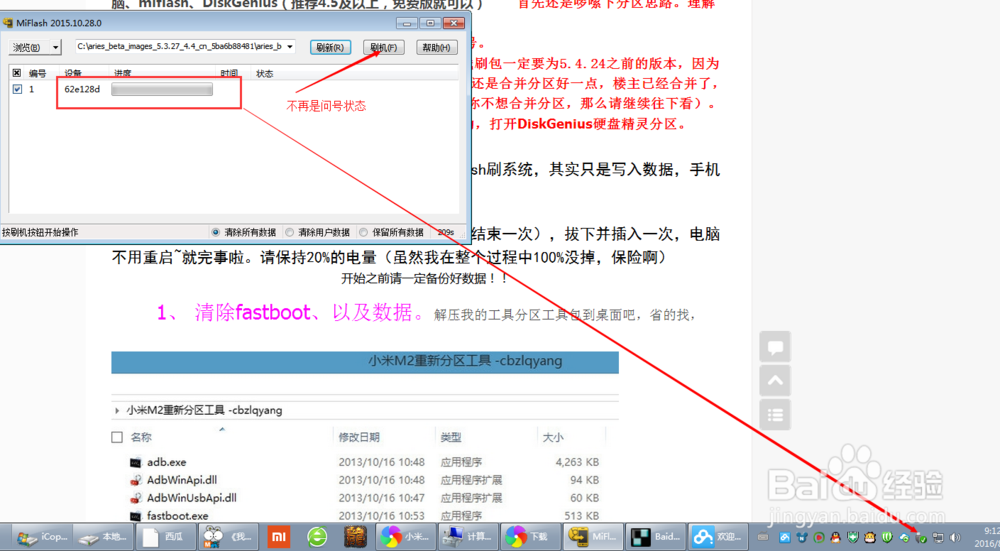Click the 编号 column header
Viewport: 1000px width, 551px height.
[37, 73]
